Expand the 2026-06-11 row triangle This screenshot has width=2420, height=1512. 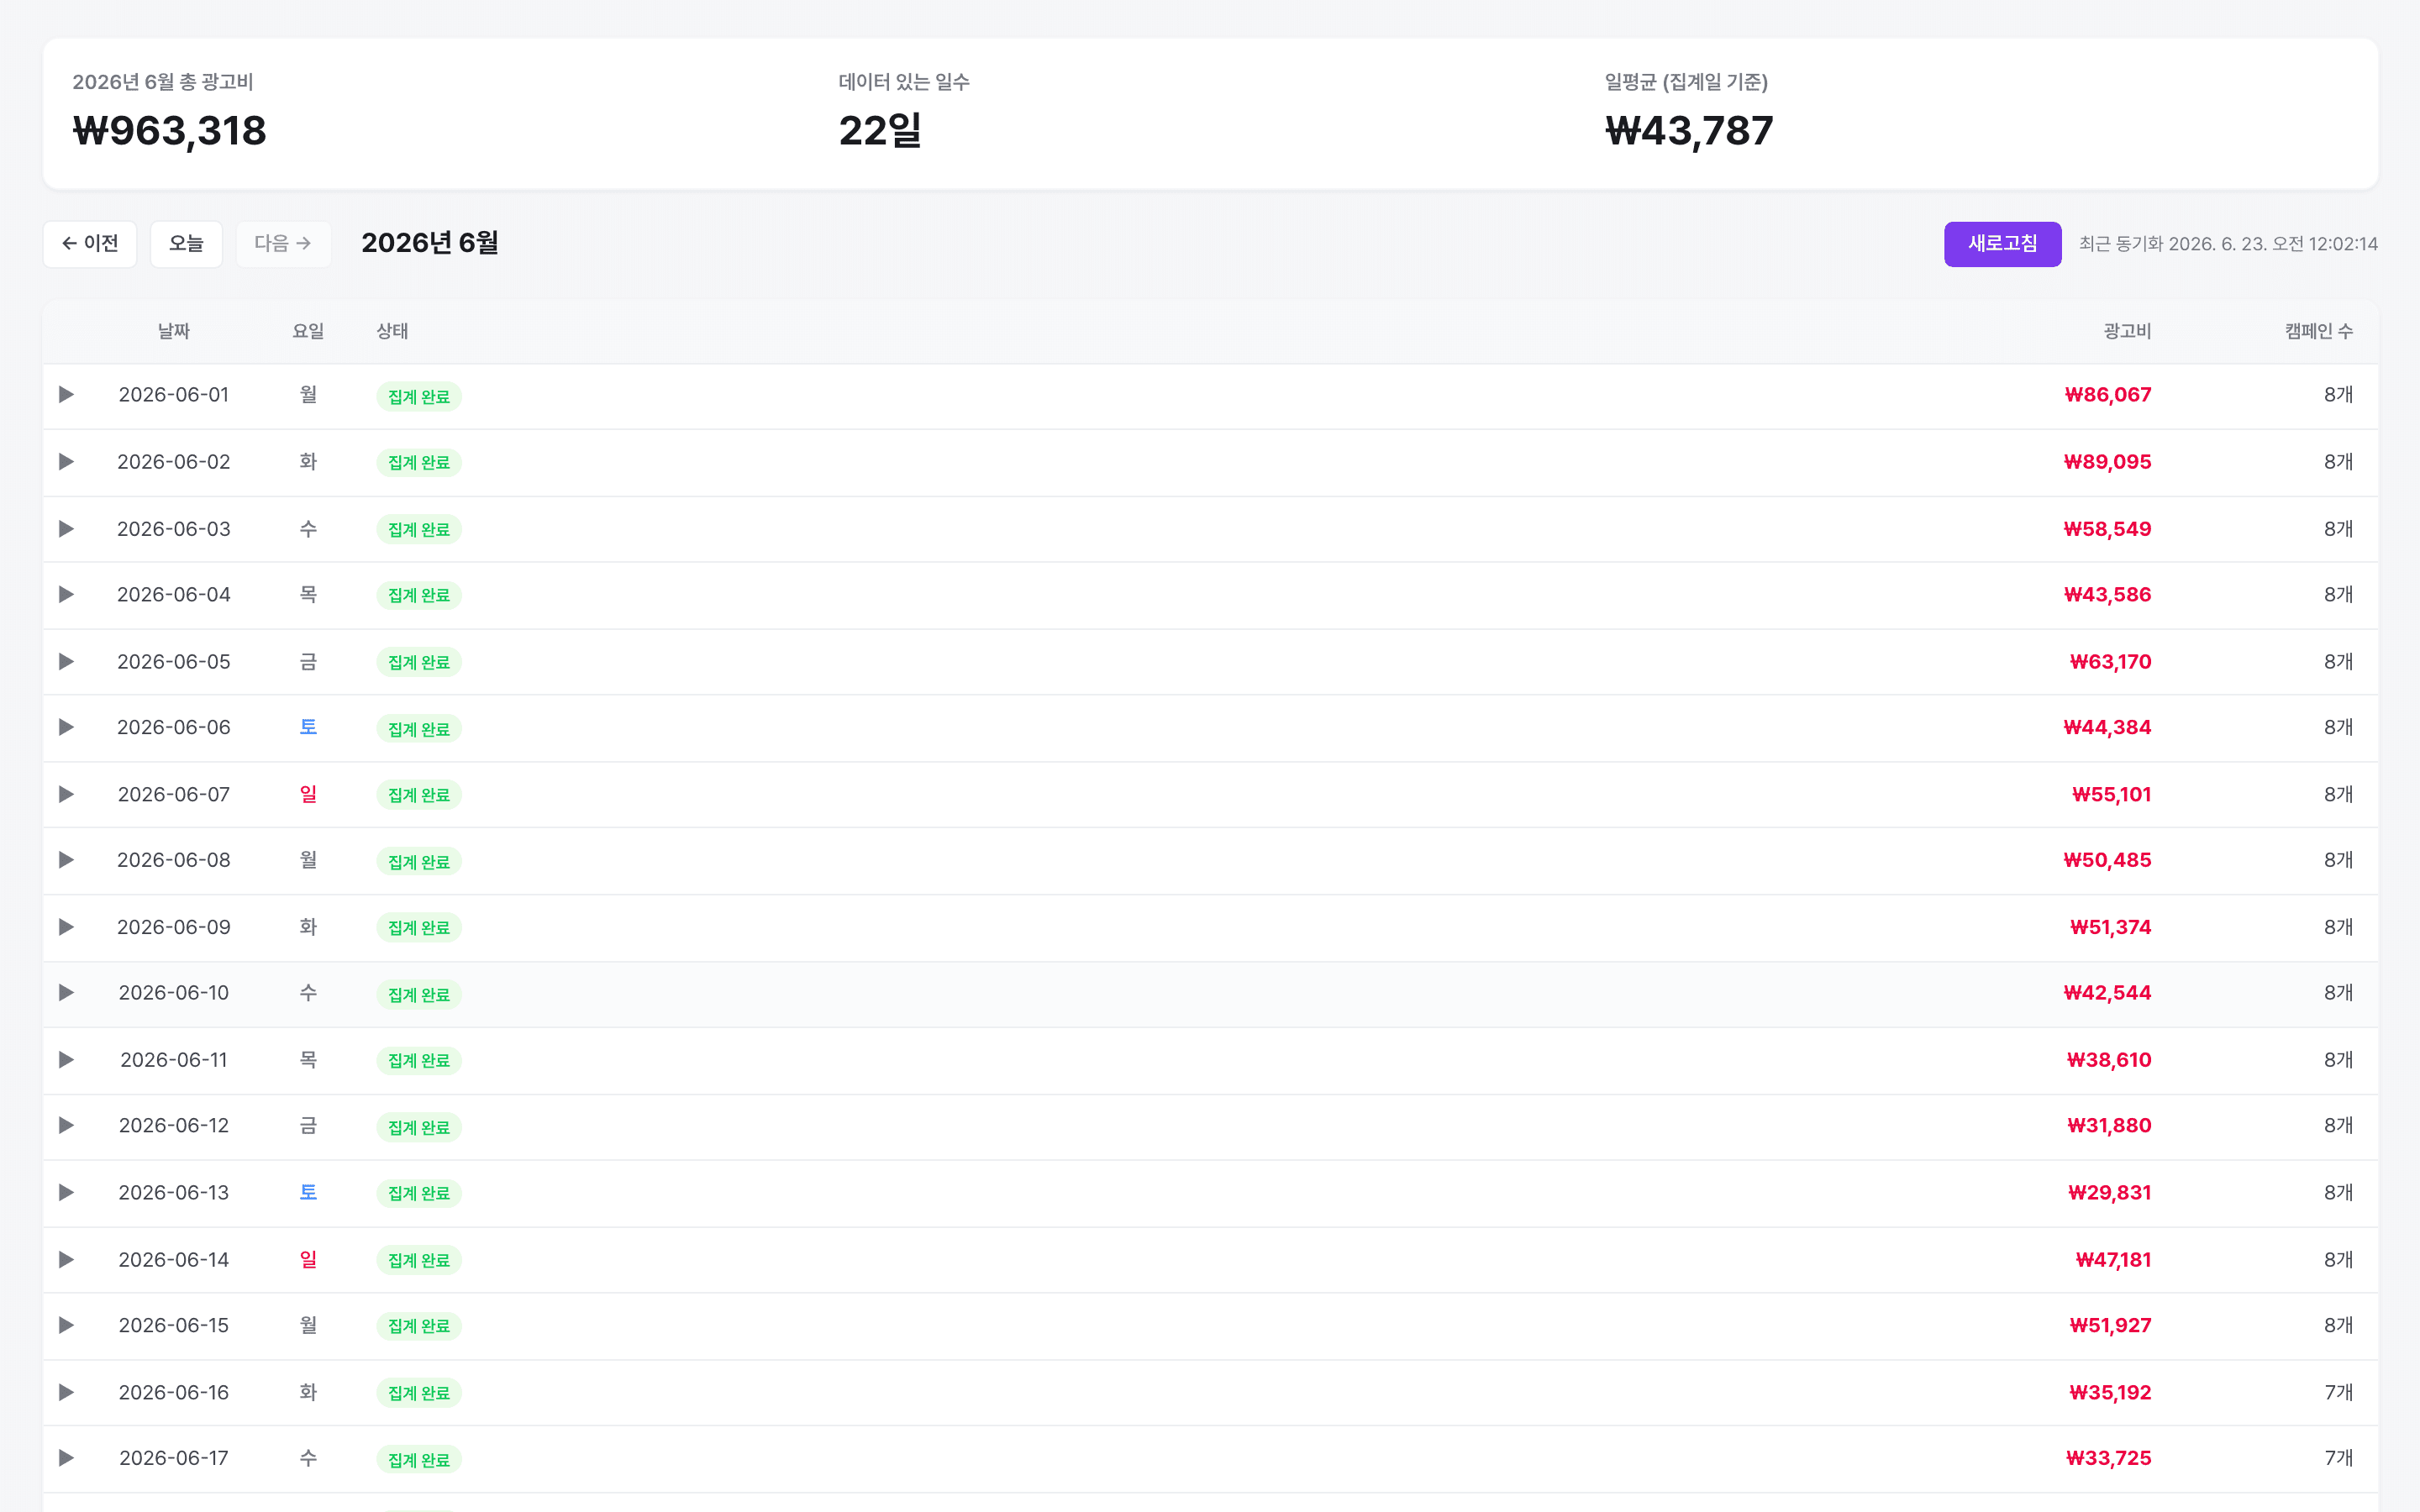click(66, 1060)
